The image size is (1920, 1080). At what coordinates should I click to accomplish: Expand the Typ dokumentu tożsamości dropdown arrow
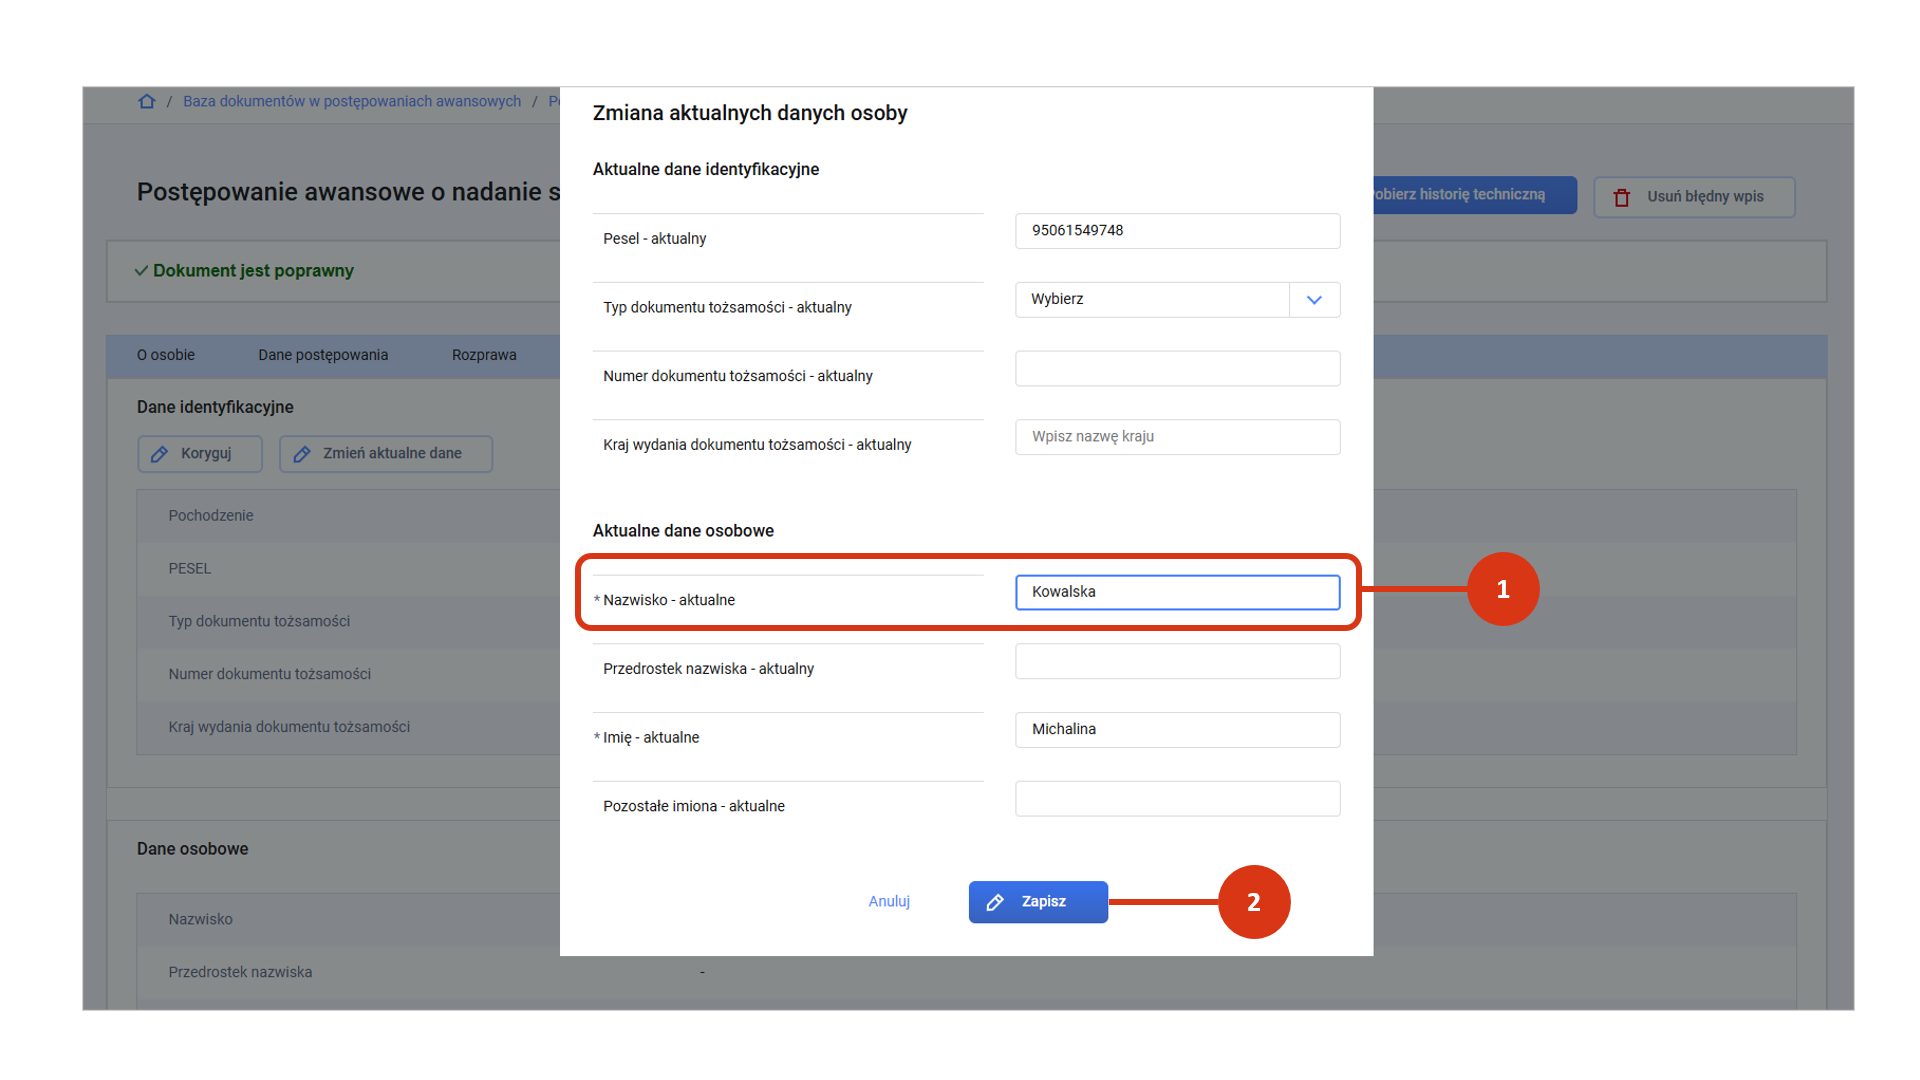pyautogui.click(x=1314, y=300)
